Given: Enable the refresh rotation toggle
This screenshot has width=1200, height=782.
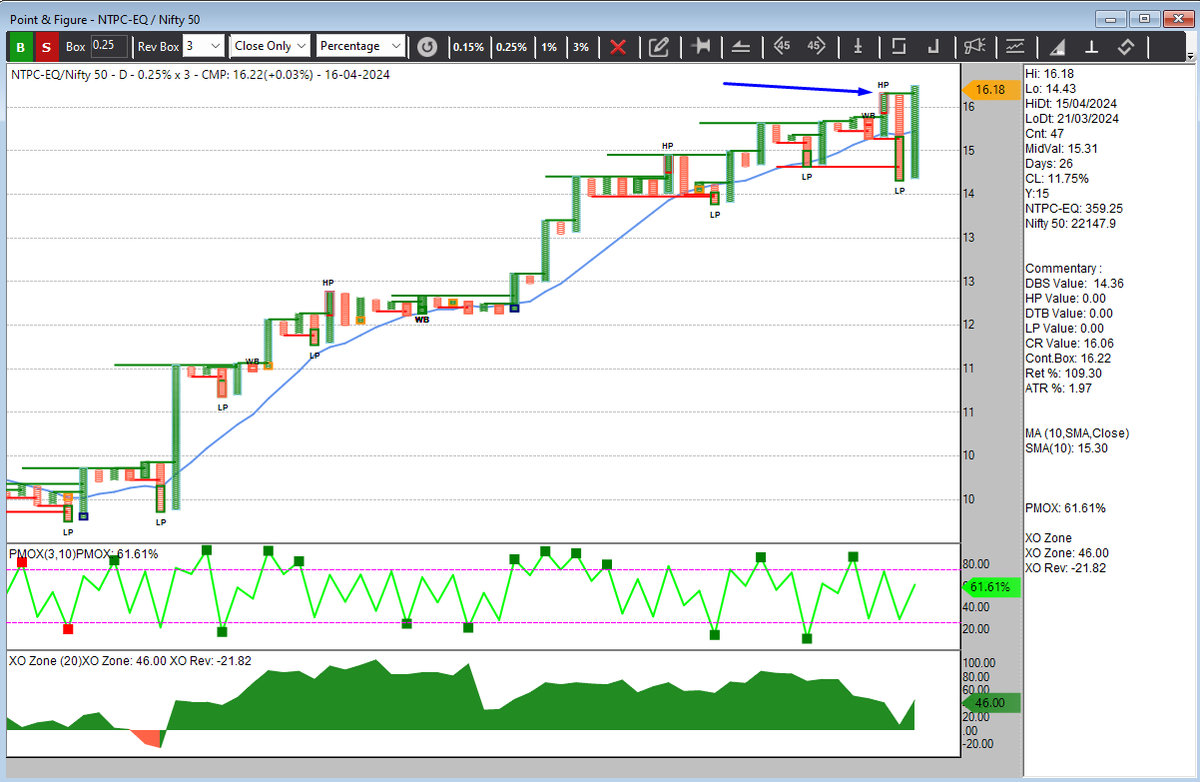Looking at the screenshot, I should coord(428,46).
